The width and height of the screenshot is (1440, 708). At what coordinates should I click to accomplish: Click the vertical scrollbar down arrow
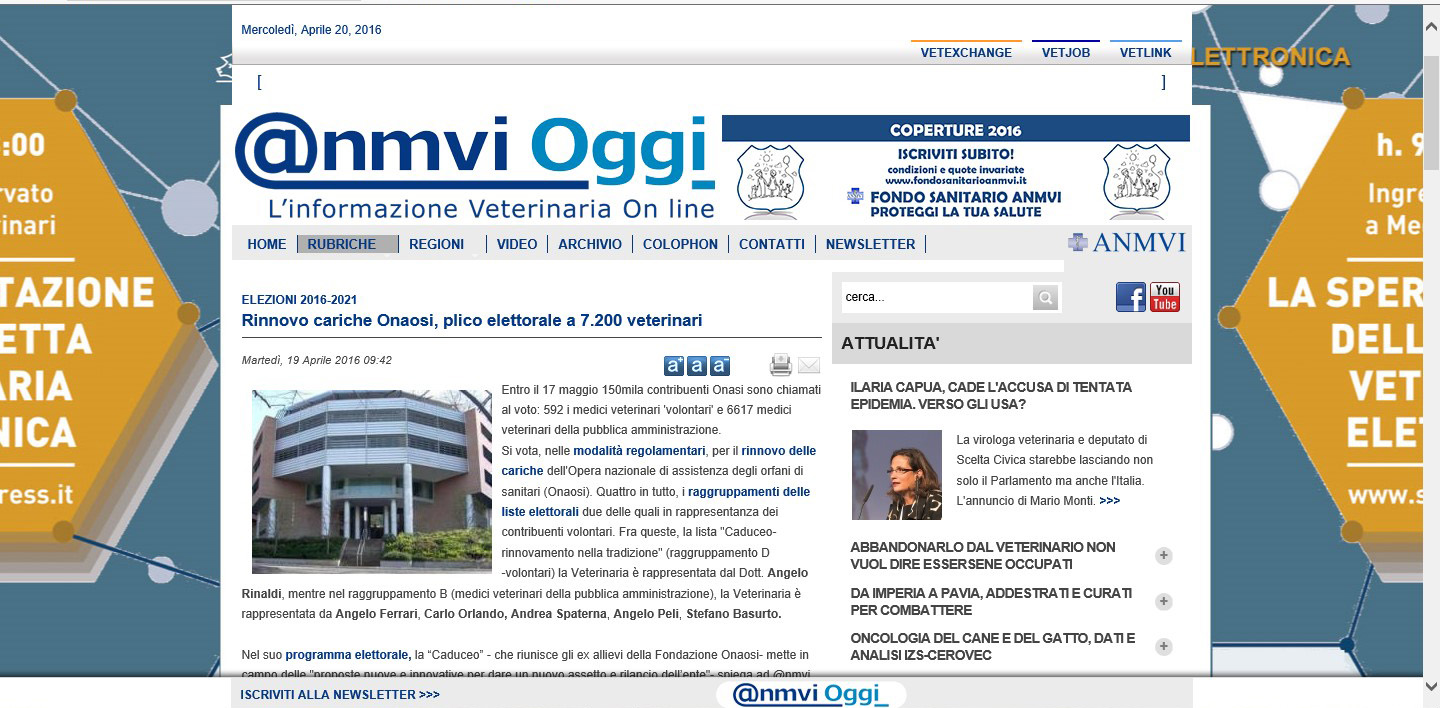pos(1431,688)
